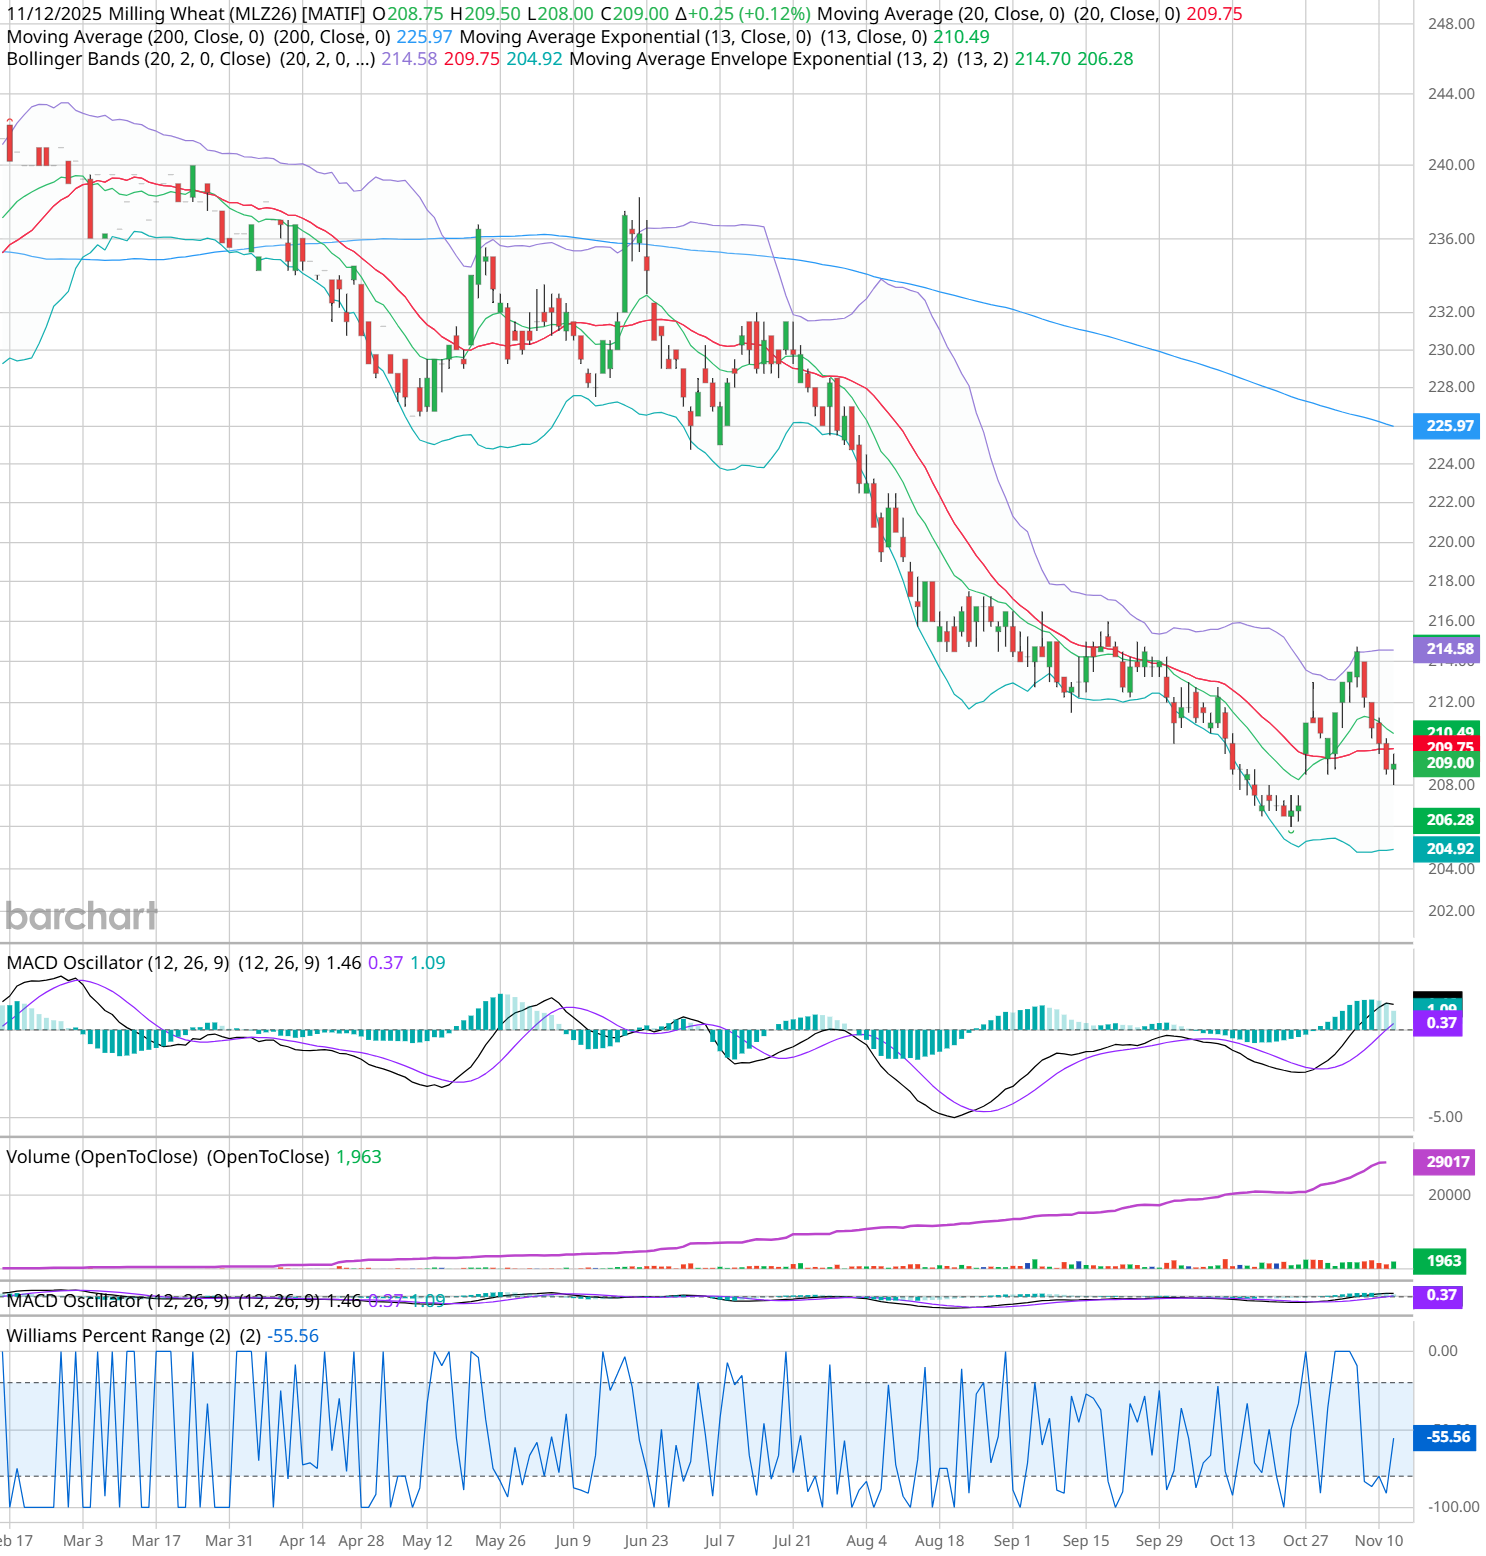This screenshot has width=1486, height=1556.
Task: Click Bollinger Bands (20, 2, 0, Close) label
Action: click(139, 59)
